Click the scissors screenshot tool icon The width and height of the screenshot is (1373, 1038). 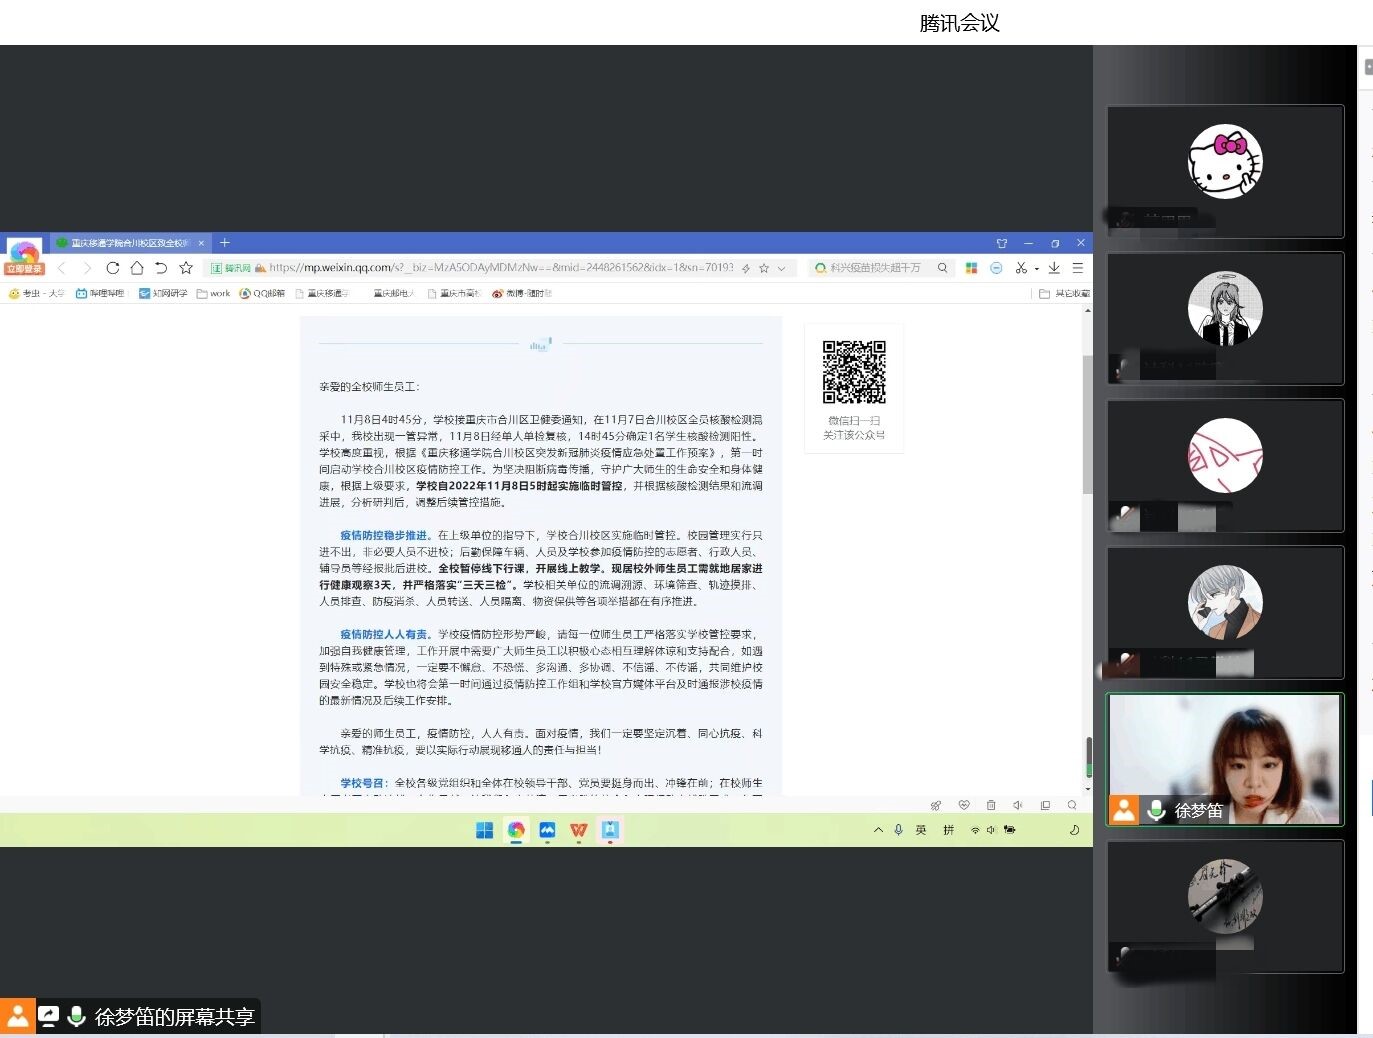1020,268
